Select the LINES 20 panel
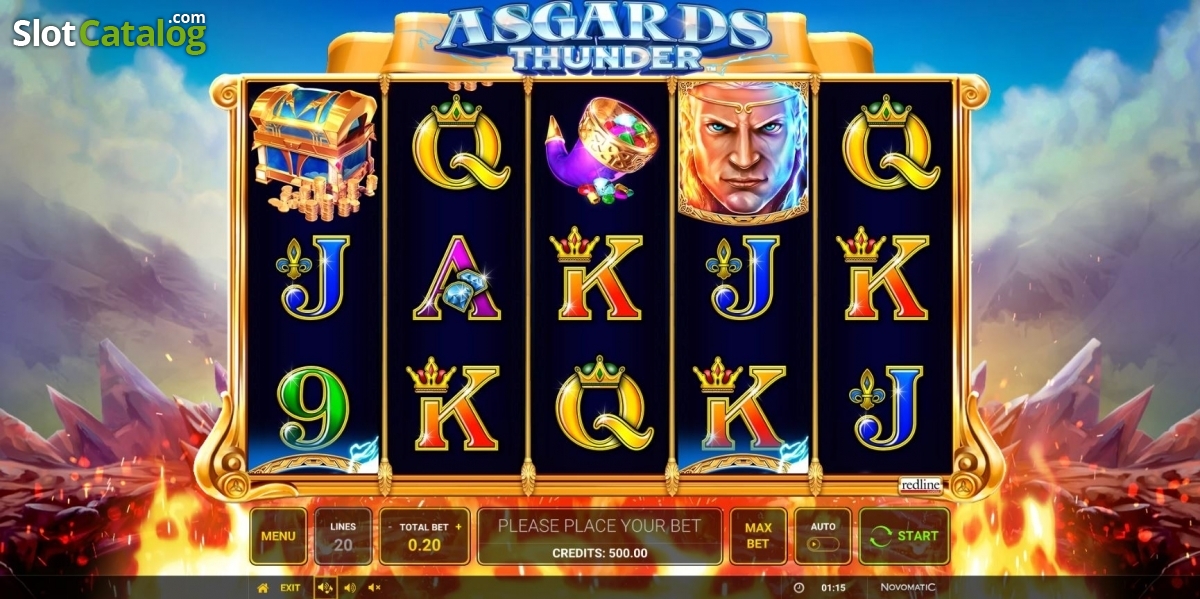 [x=343, y=536]
